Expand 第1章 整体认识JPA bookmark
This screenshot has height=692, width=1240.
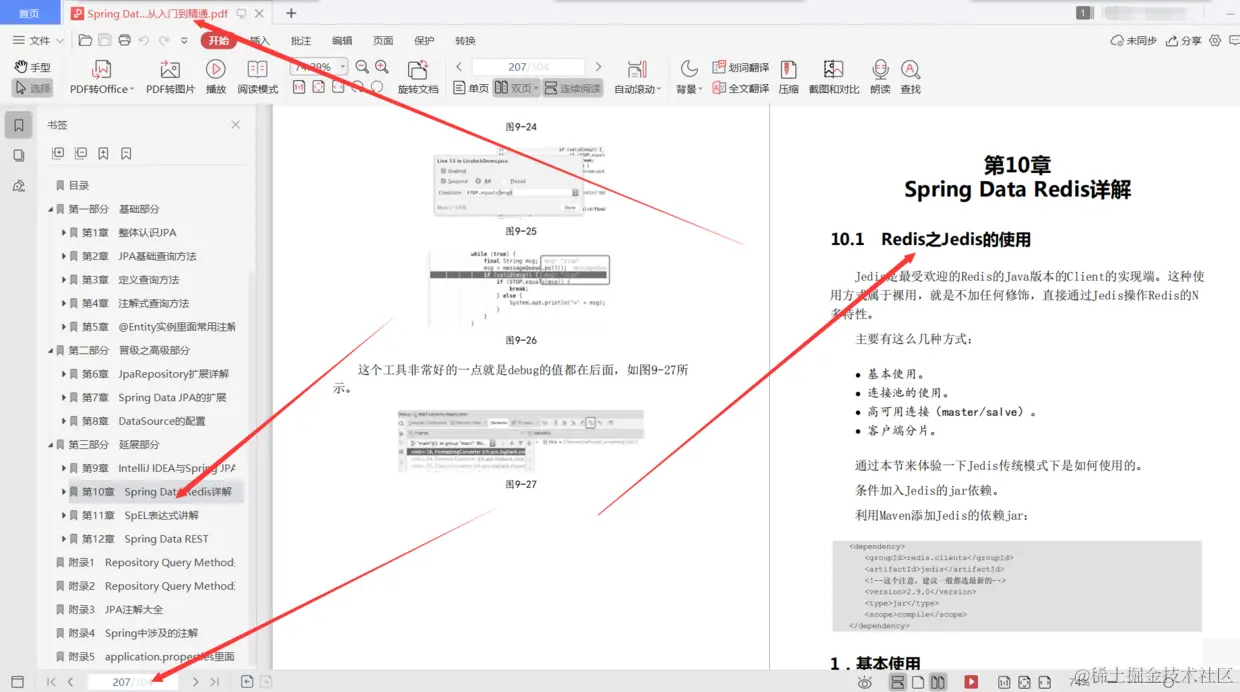64,233
